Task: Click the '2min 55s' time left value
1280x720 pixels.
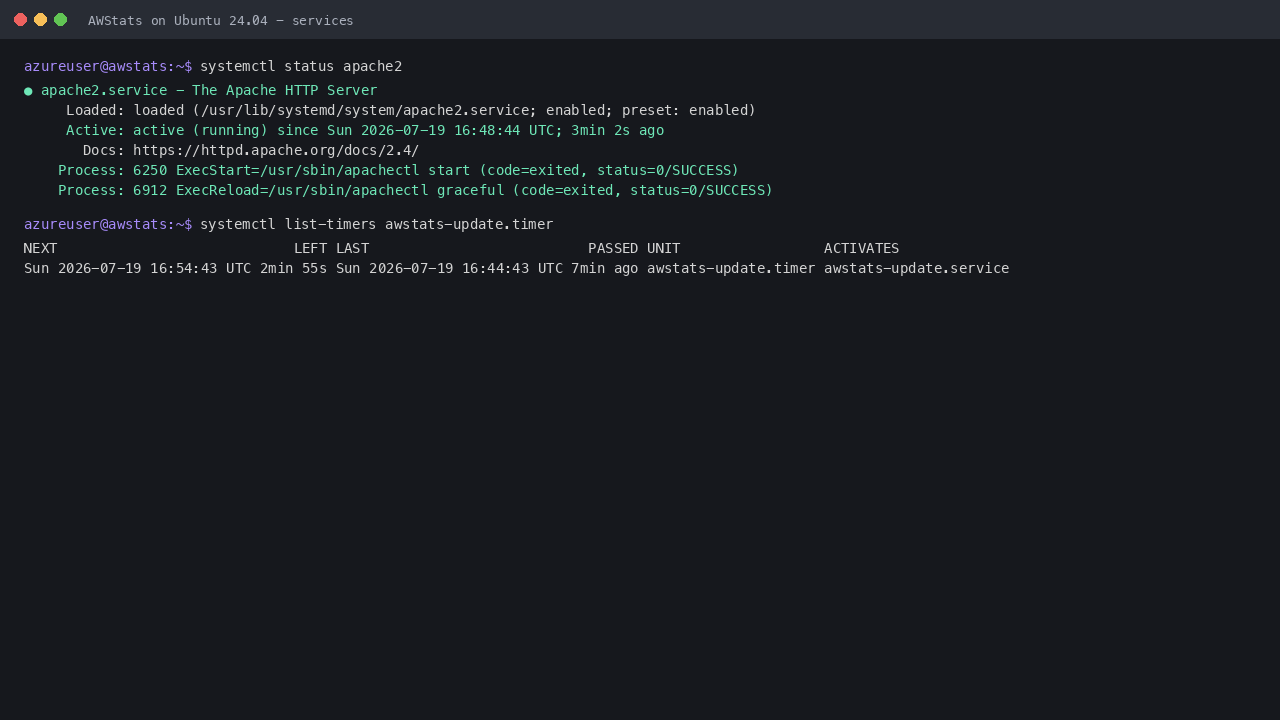Action: (x=294, y=268)
